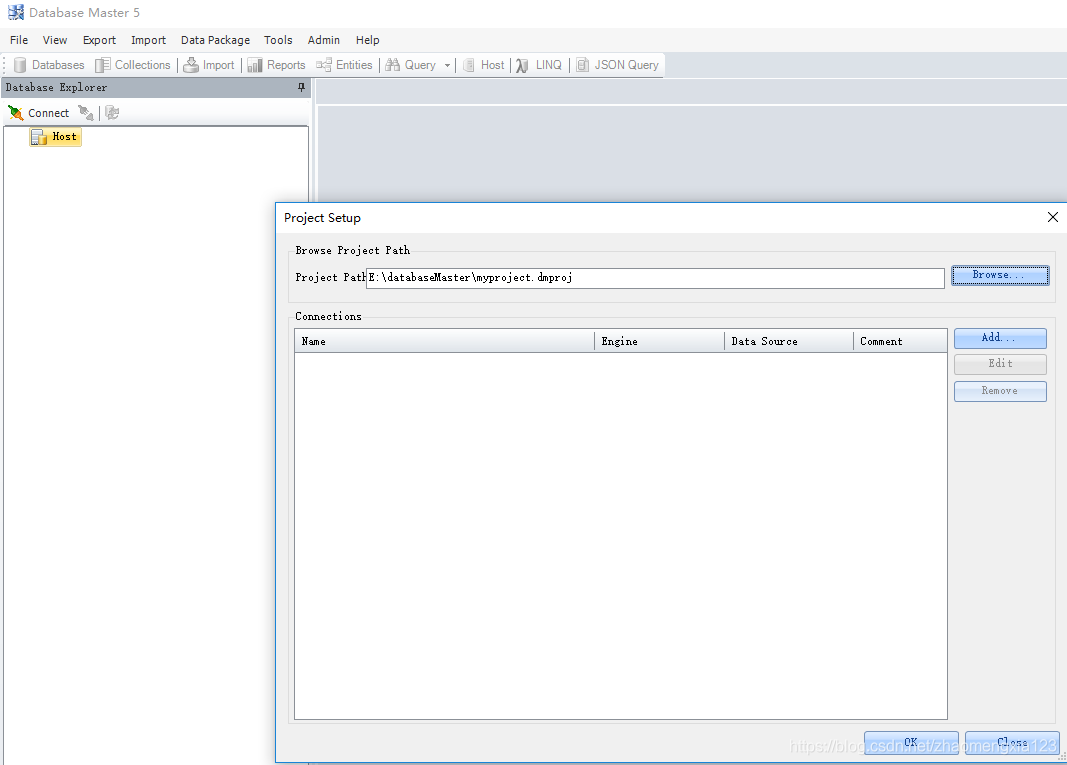Click Connect in Database Explorer
This screenshot has width=1067, height=765.
coord(39,113)
